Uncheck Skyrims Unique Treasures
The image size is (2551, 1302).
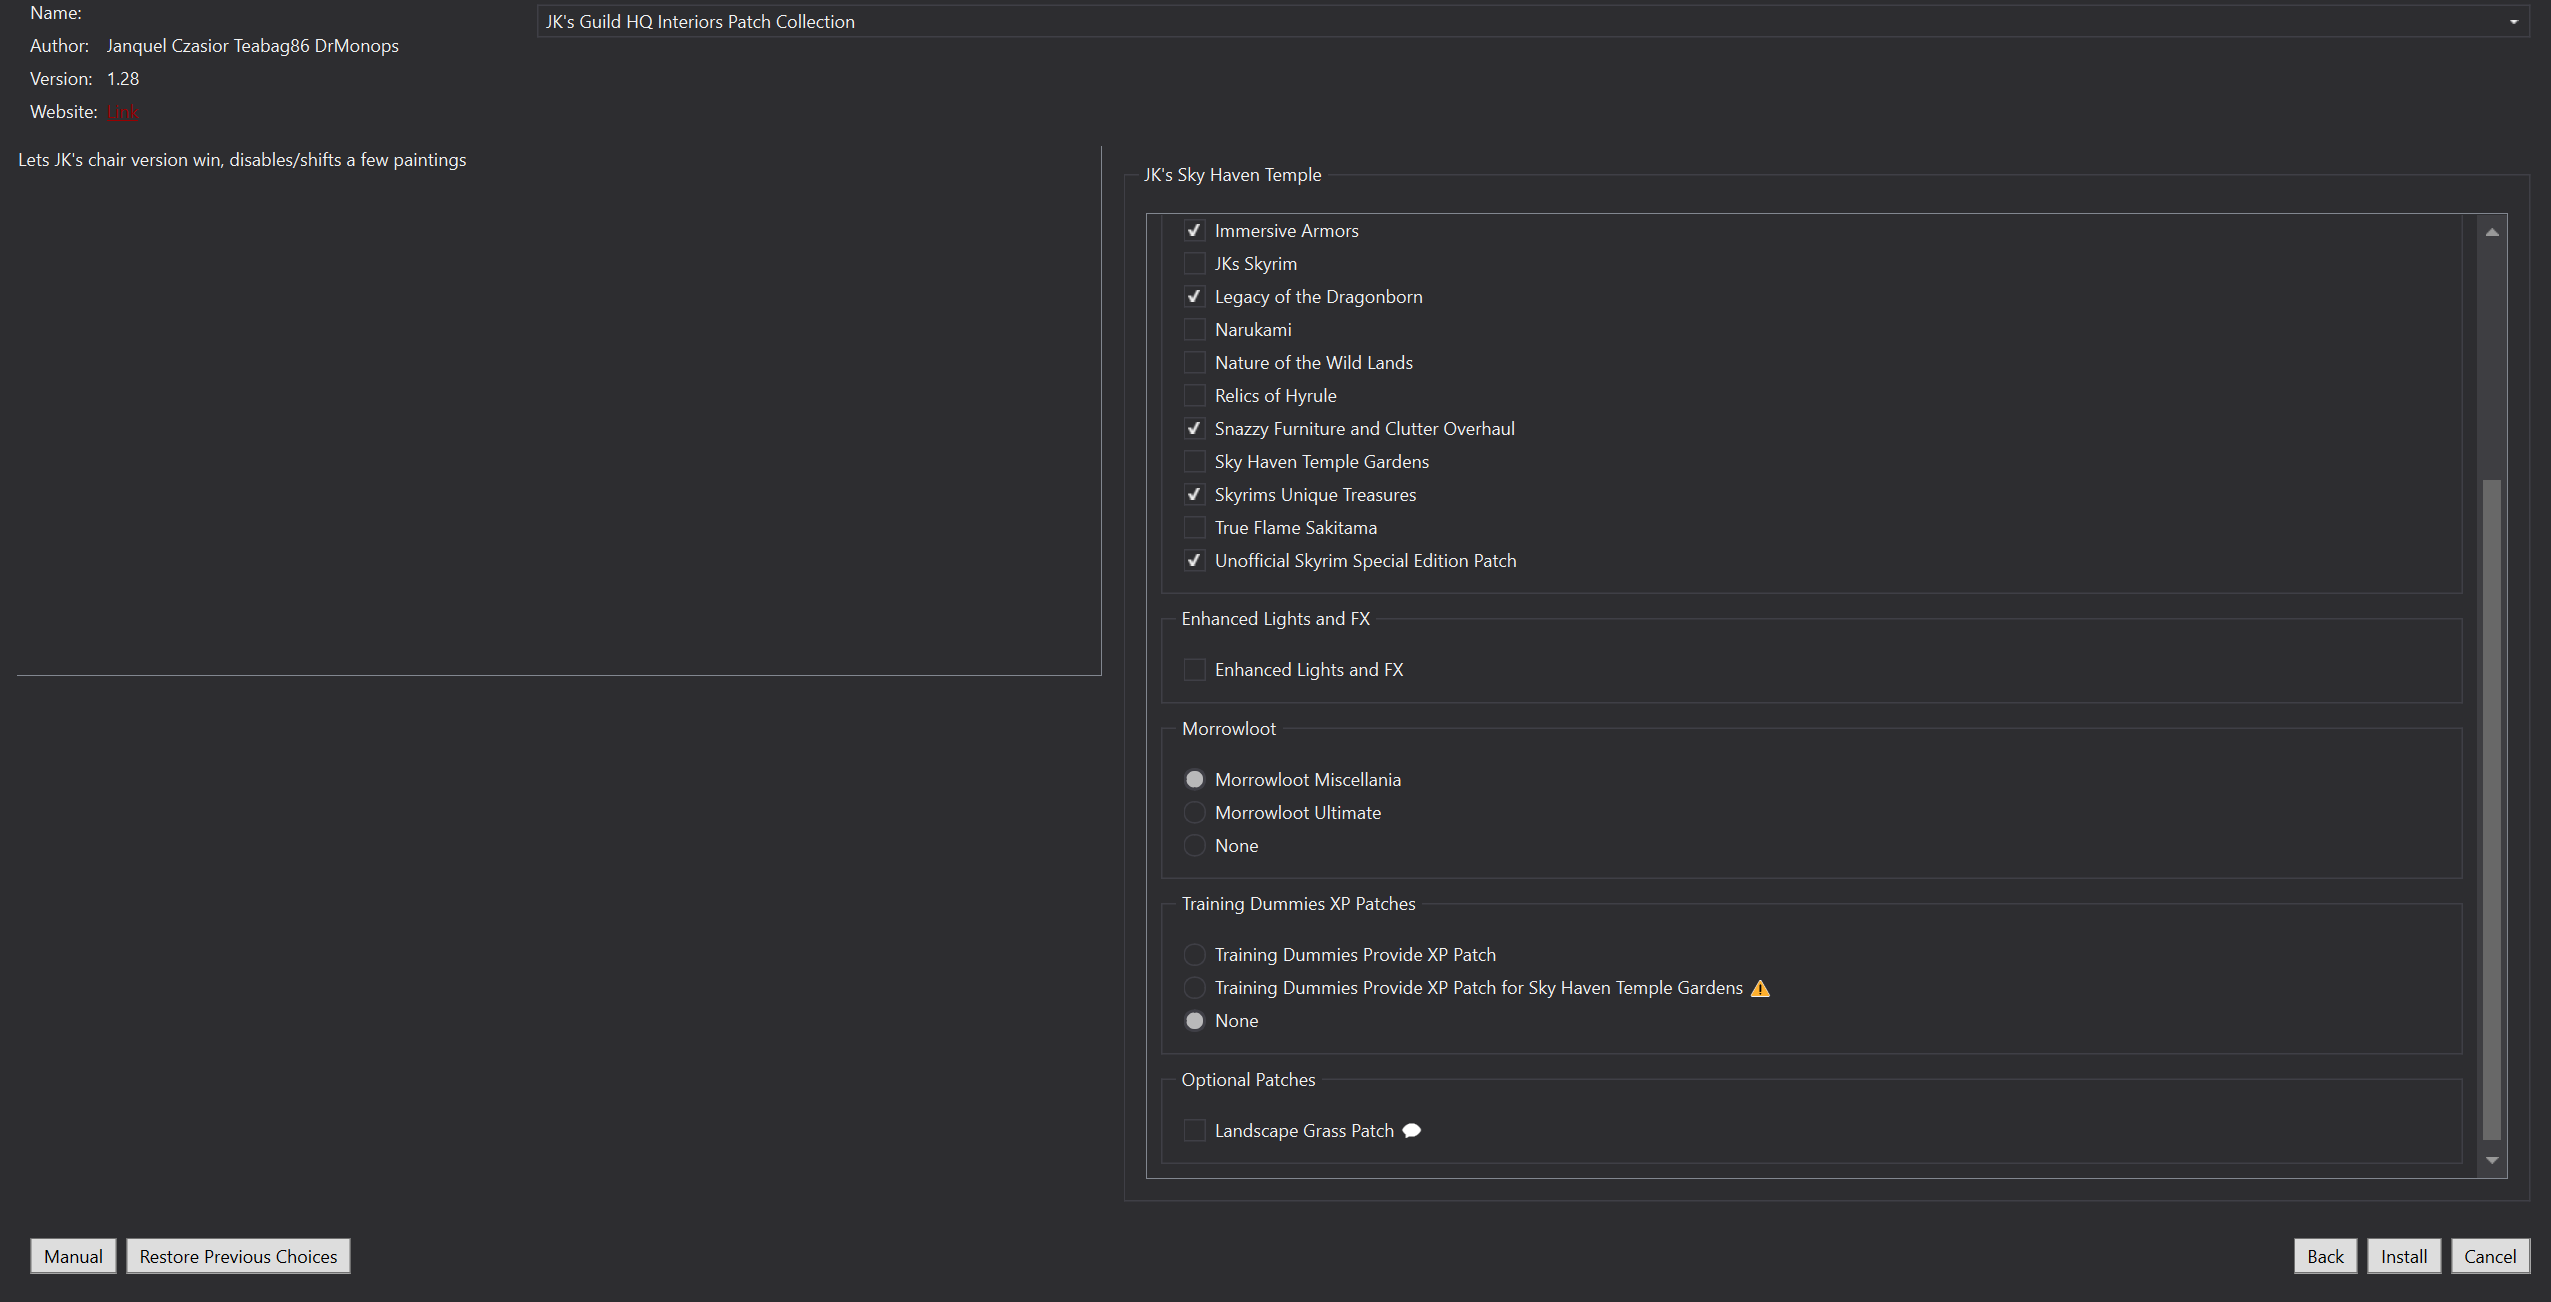pyautogui.click(x=1194, y=495)
